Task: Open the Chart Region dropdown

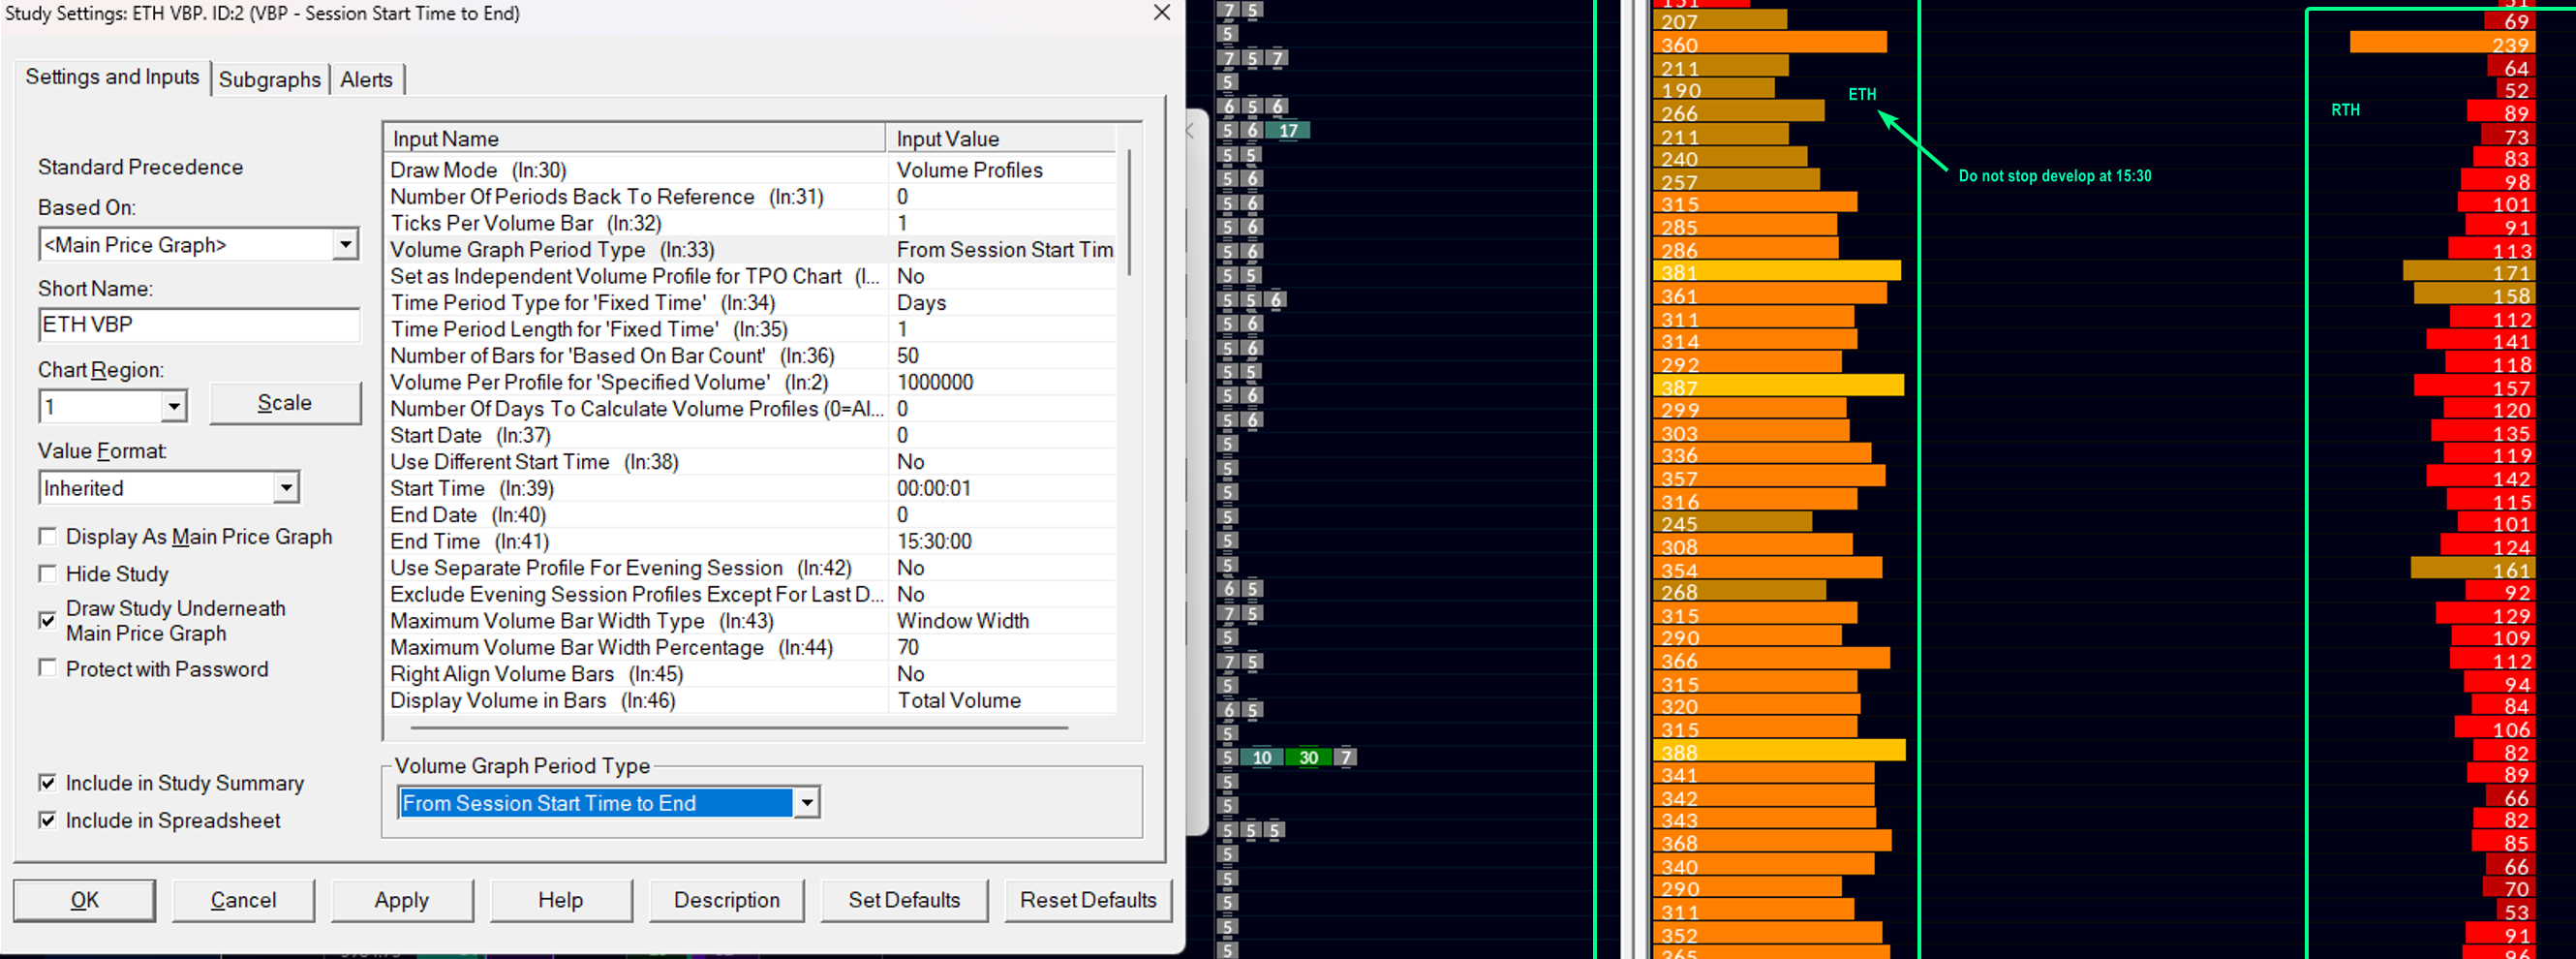Action: click(x=174, y=407)
